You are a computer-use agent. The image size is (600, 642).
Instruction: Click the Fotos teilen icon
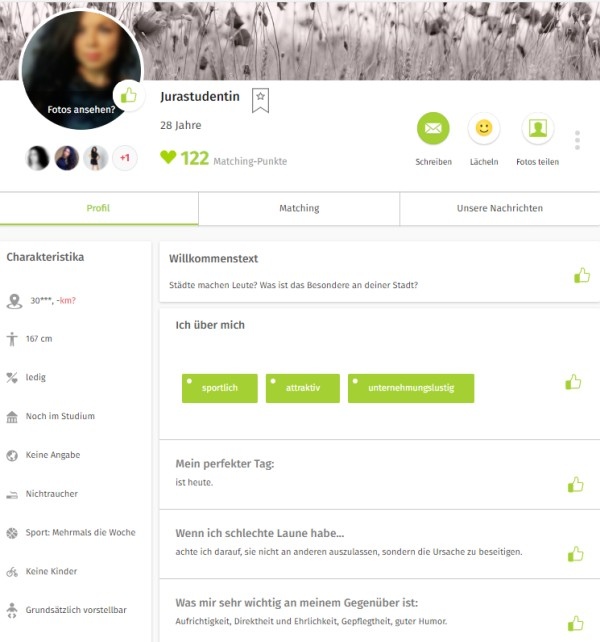[x=537, y=128]
